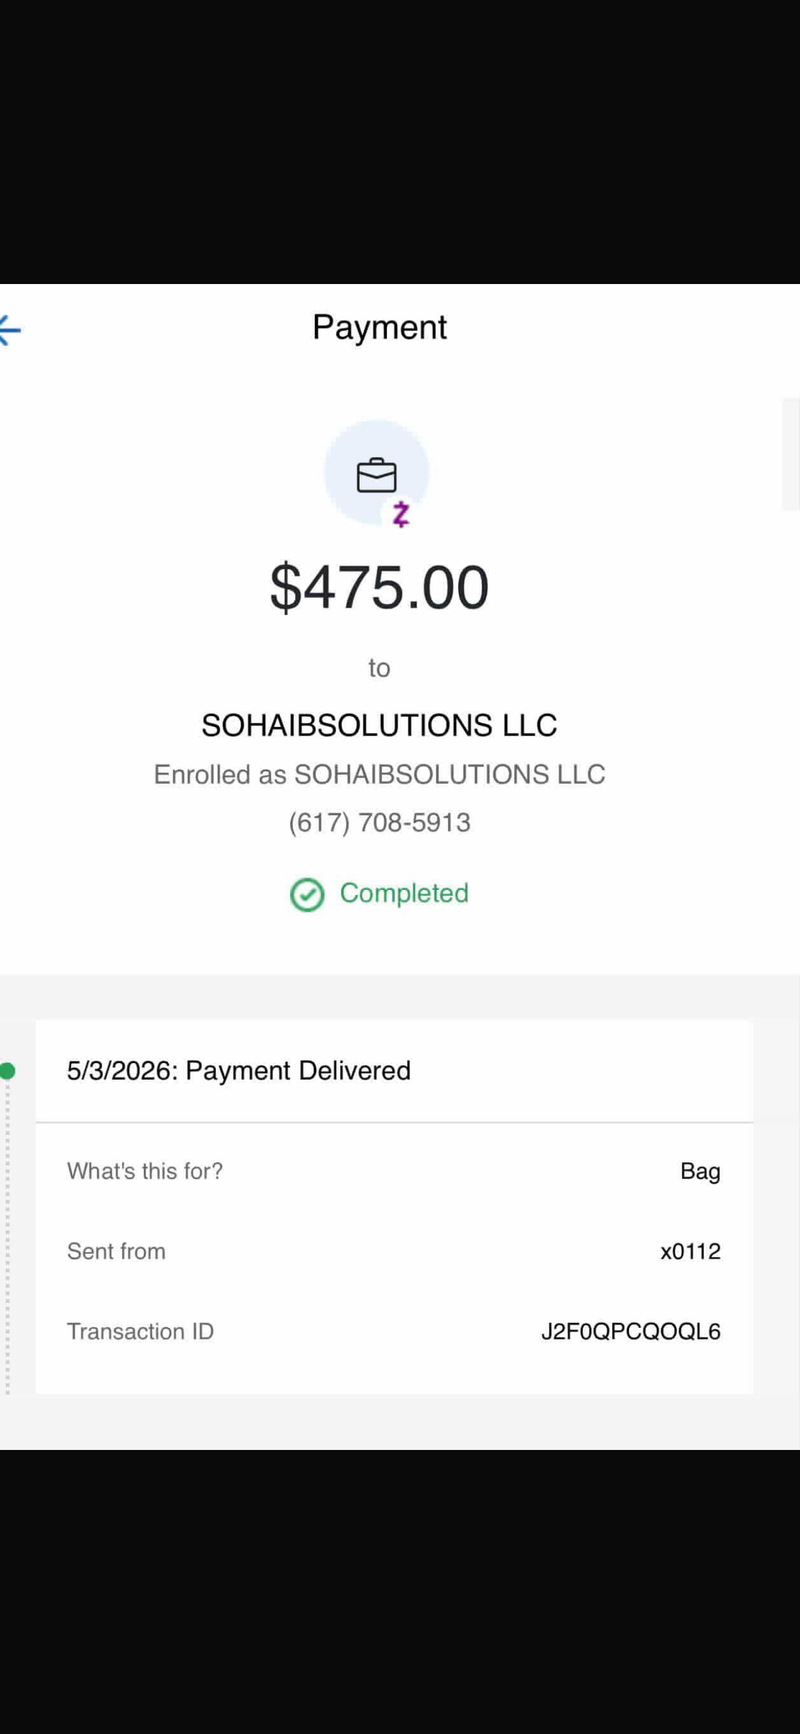Select the account number x0112
The height and width of the screenshot is (1734, 800).
coord(690,1251)
